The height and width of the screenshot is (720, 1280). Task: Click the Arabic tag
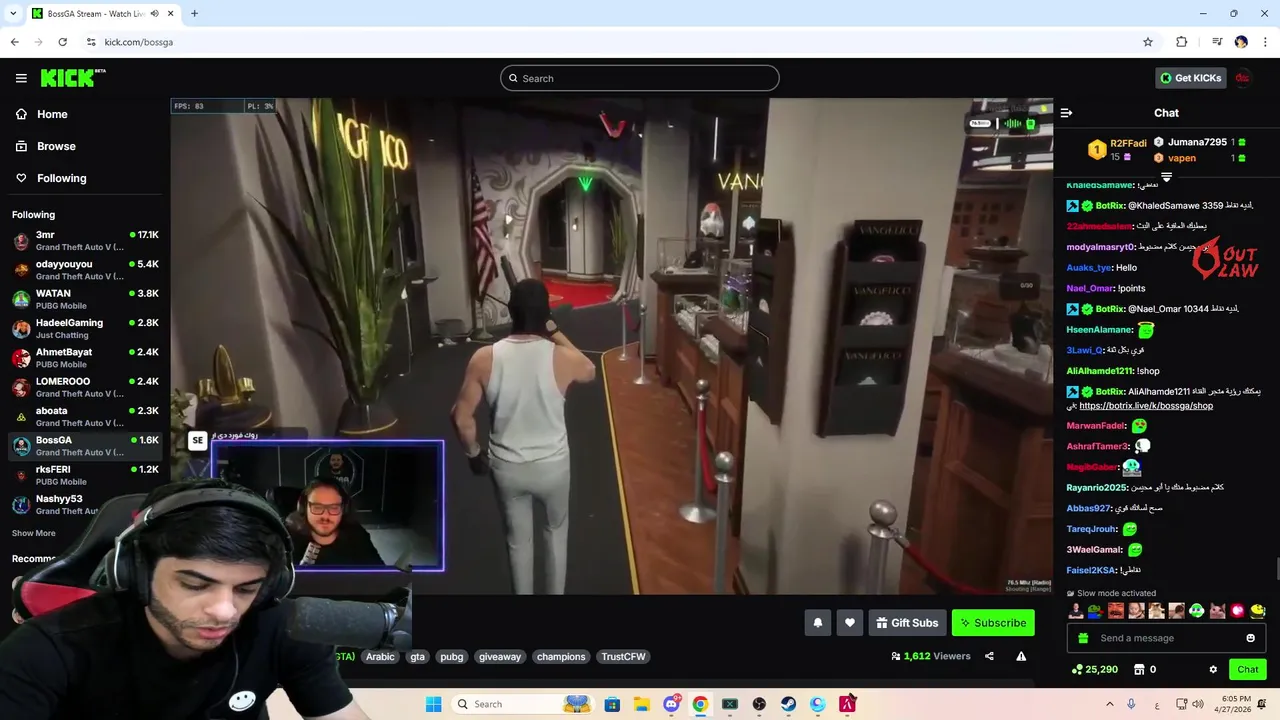pyautogui.click(x=380, y=657)
